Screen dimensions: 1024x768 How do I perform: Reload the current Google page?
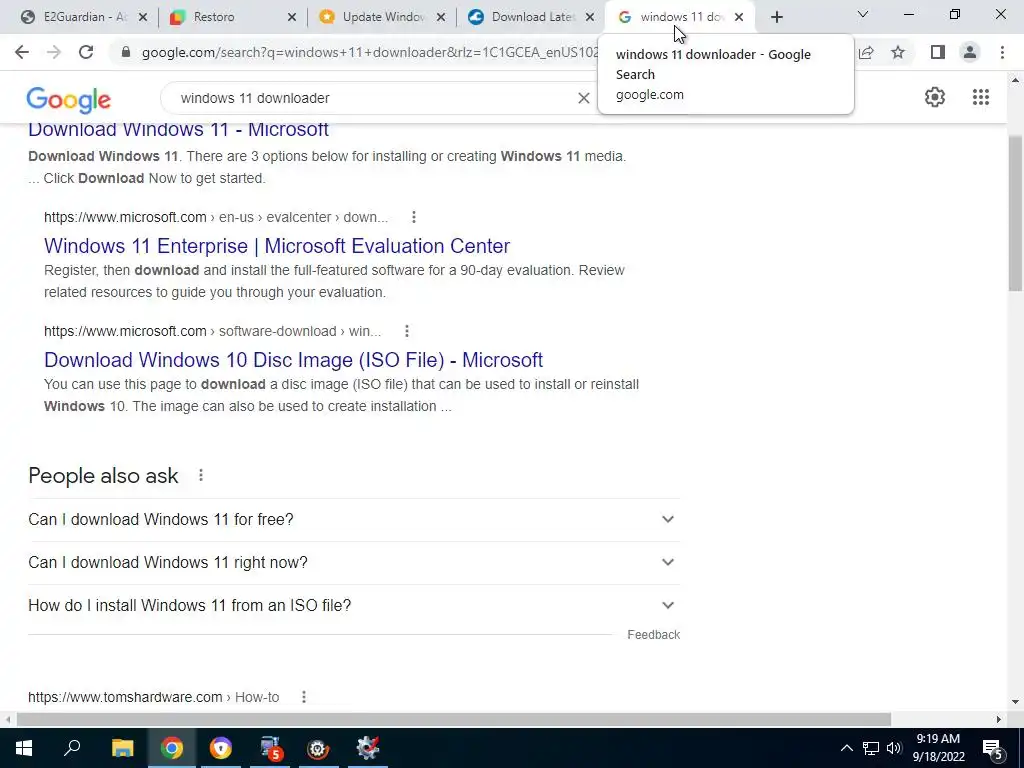coord(86,52)
